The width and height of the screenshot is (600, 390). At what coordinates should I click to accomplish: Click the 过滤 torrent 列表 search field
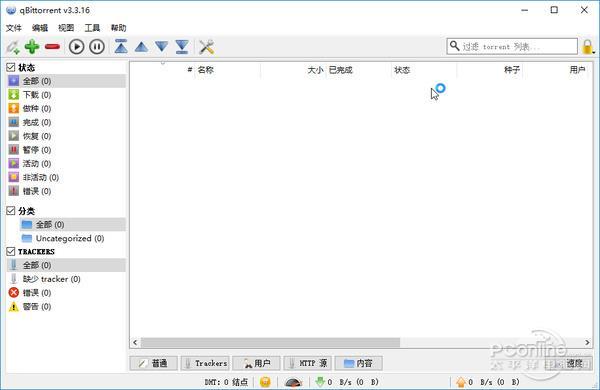point(512,46)
